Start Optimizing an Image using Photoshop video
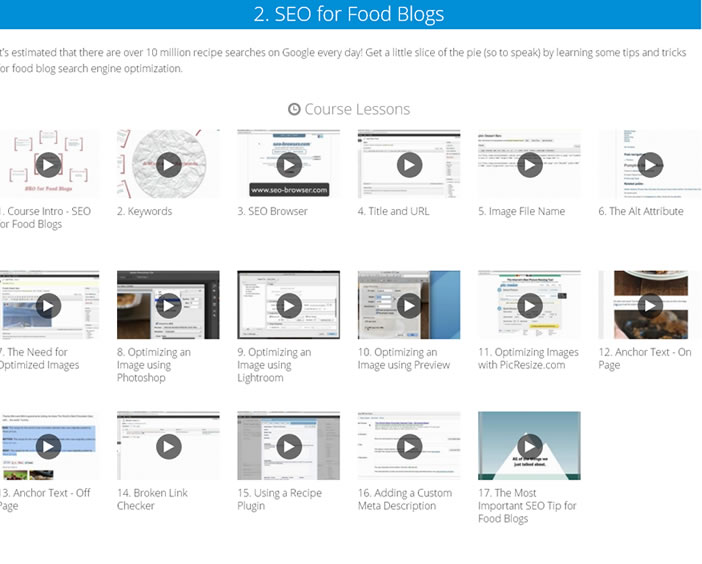Viewport: 702px width, 564px height. coord(168,306)
